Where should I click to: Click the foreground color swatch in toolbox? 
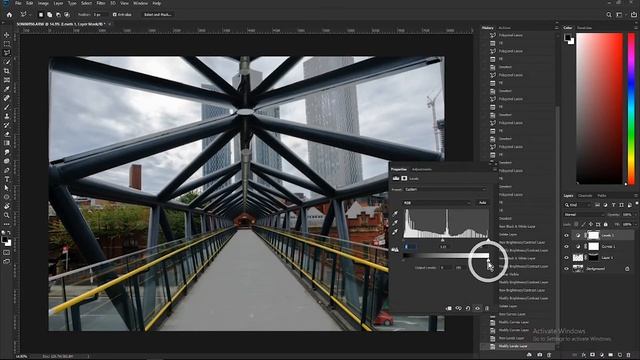pos(4,240)
